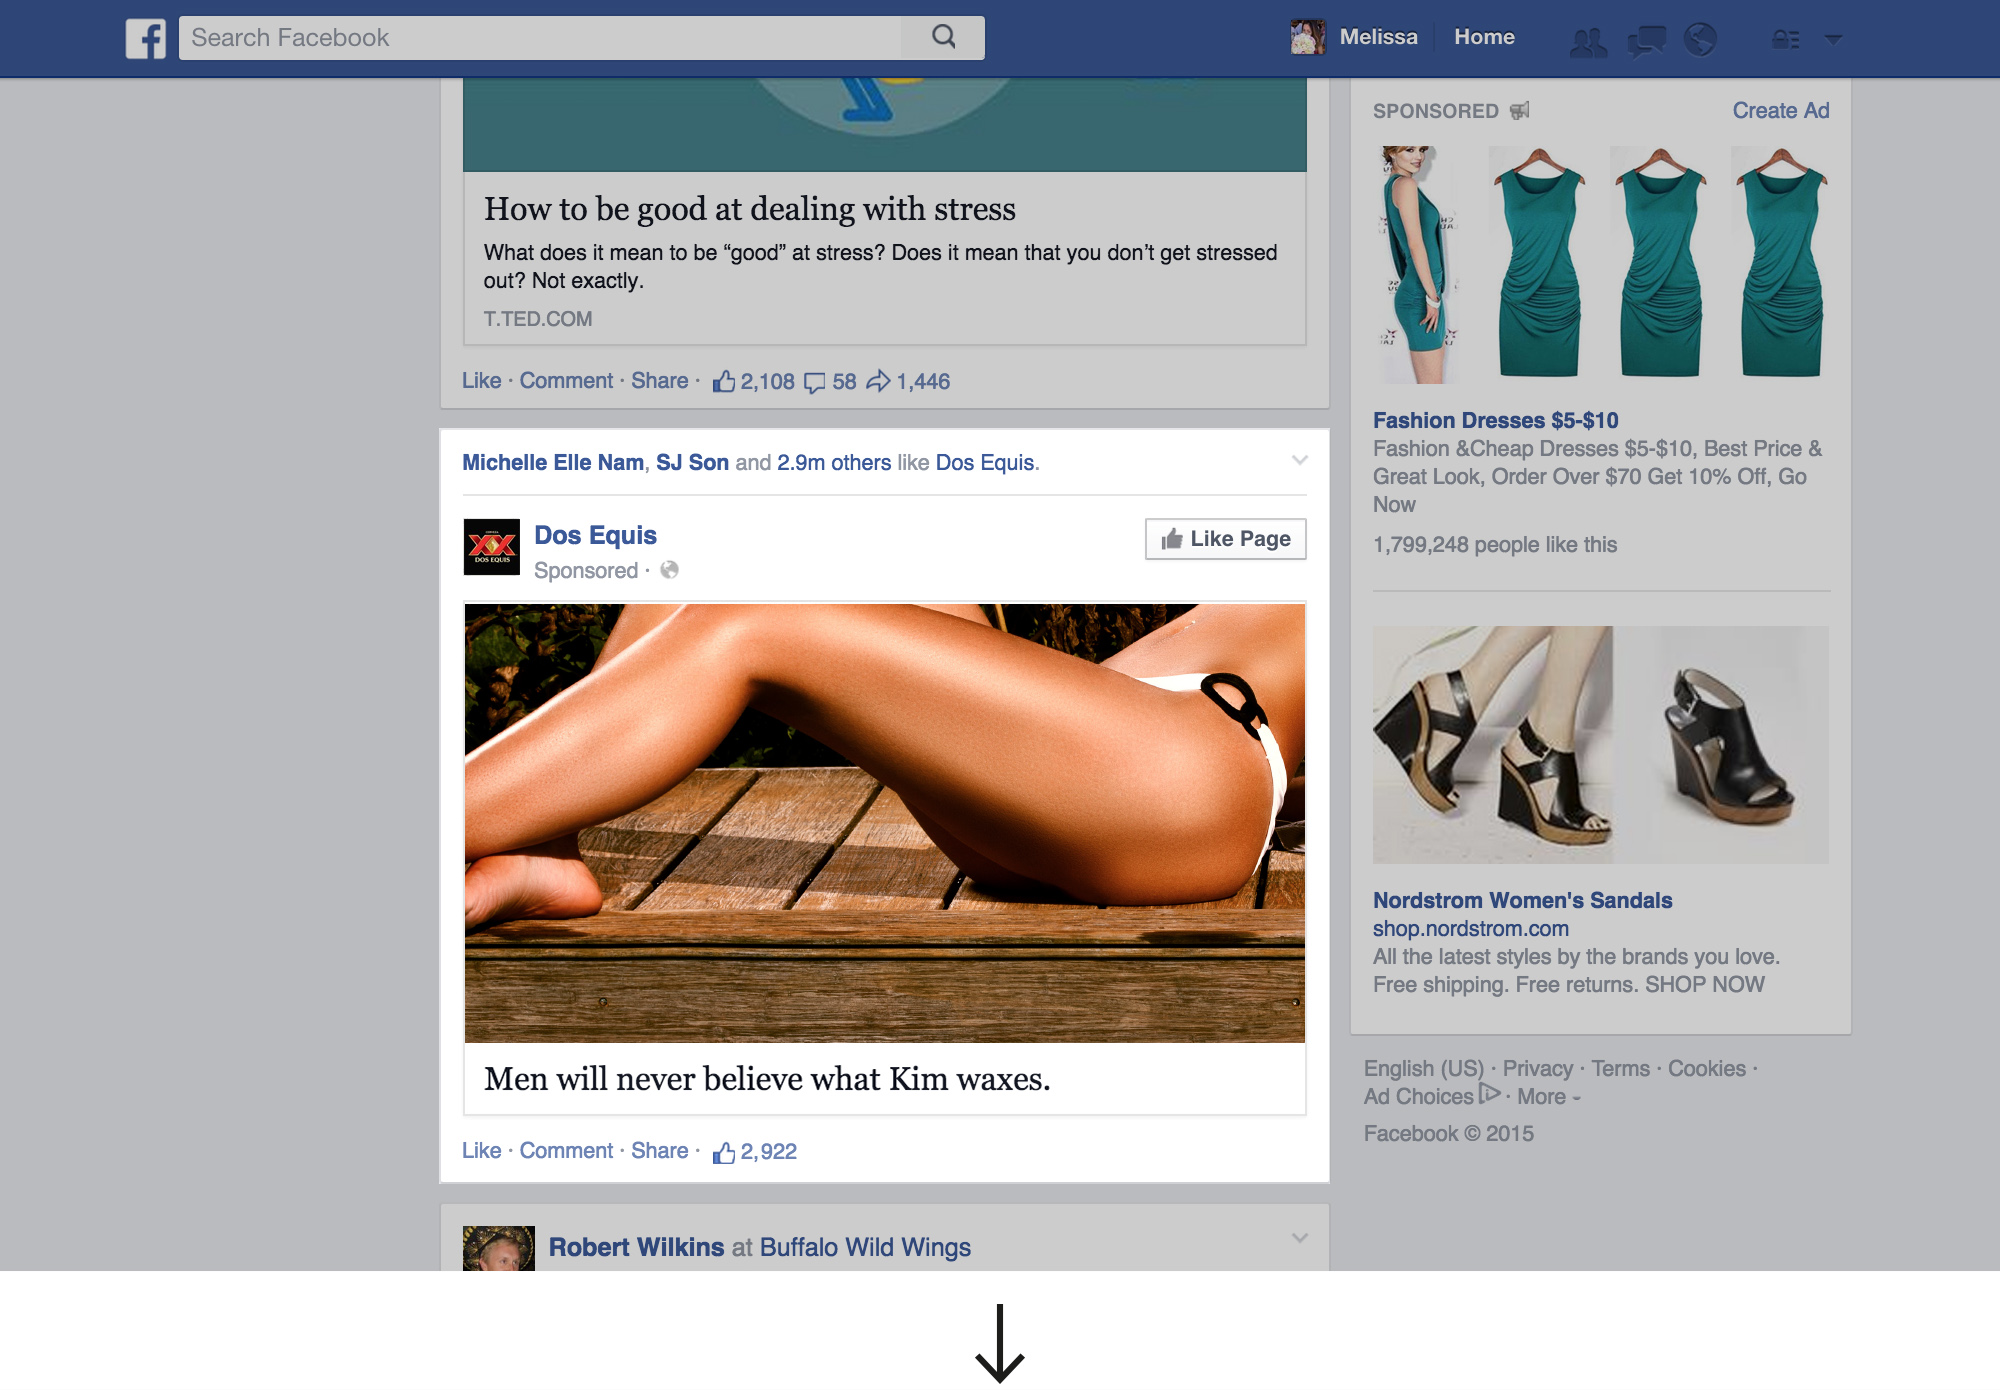
Task: Share the TED stress post
Action: (x=659, y=381)
